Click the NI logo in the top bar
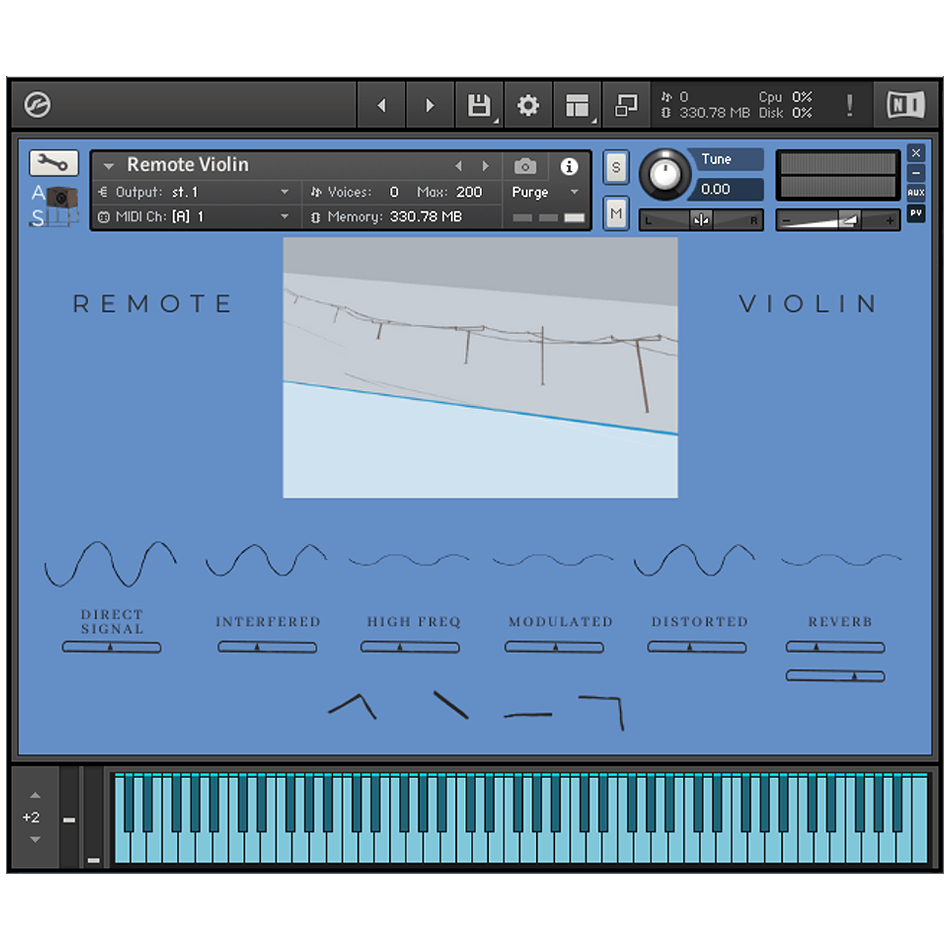Screen dimensions: 950x950 tap(906, 104)
